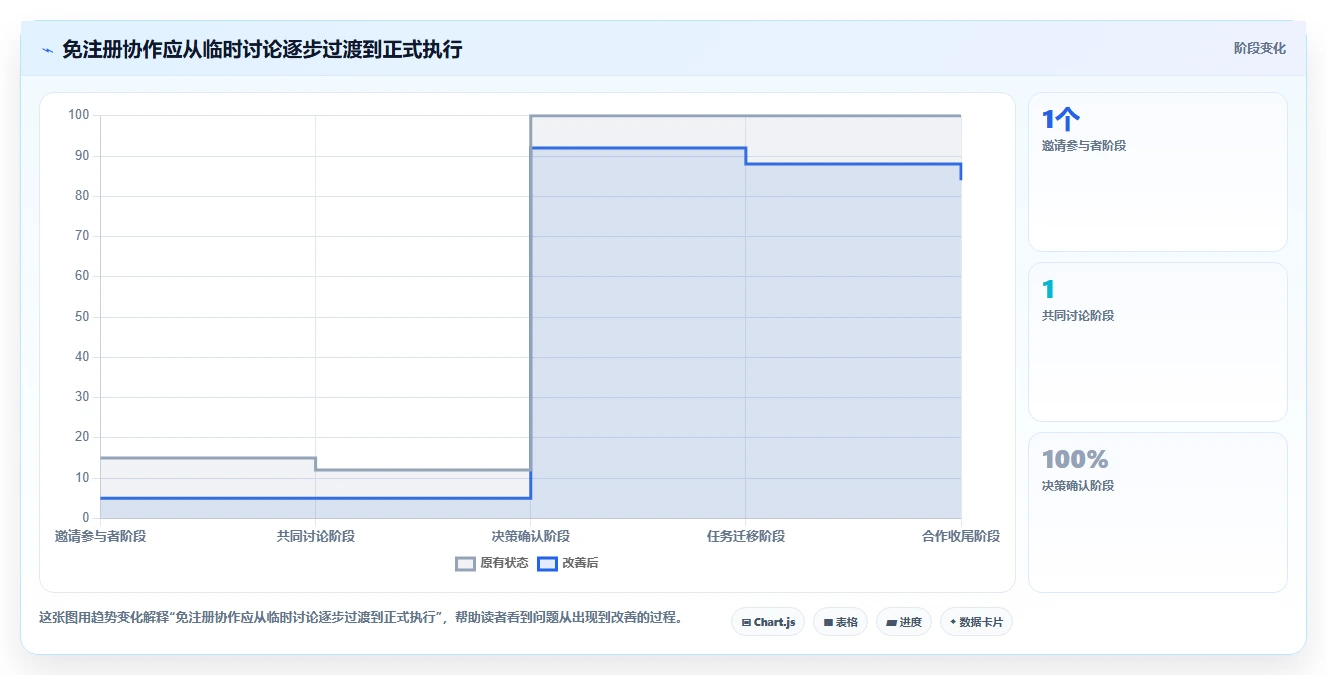1327x675 pixels.
Task: Click y-axis value 50
Action: (x=82, y=316)
